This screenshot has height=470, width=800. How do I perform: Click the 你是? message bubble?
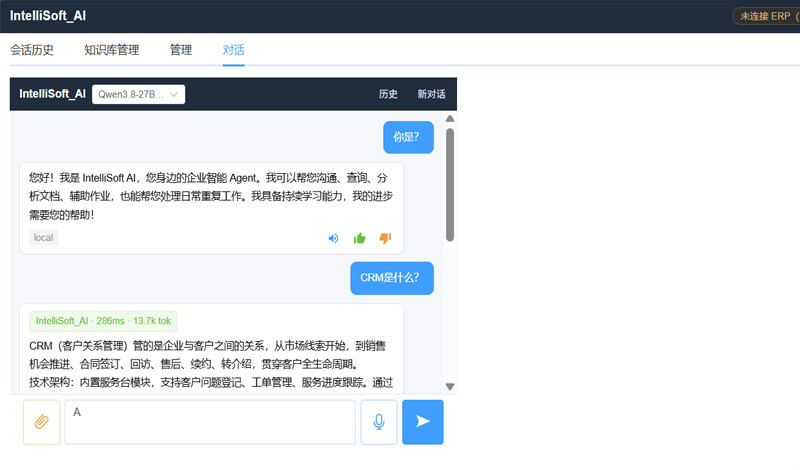[x=408, y=137]
